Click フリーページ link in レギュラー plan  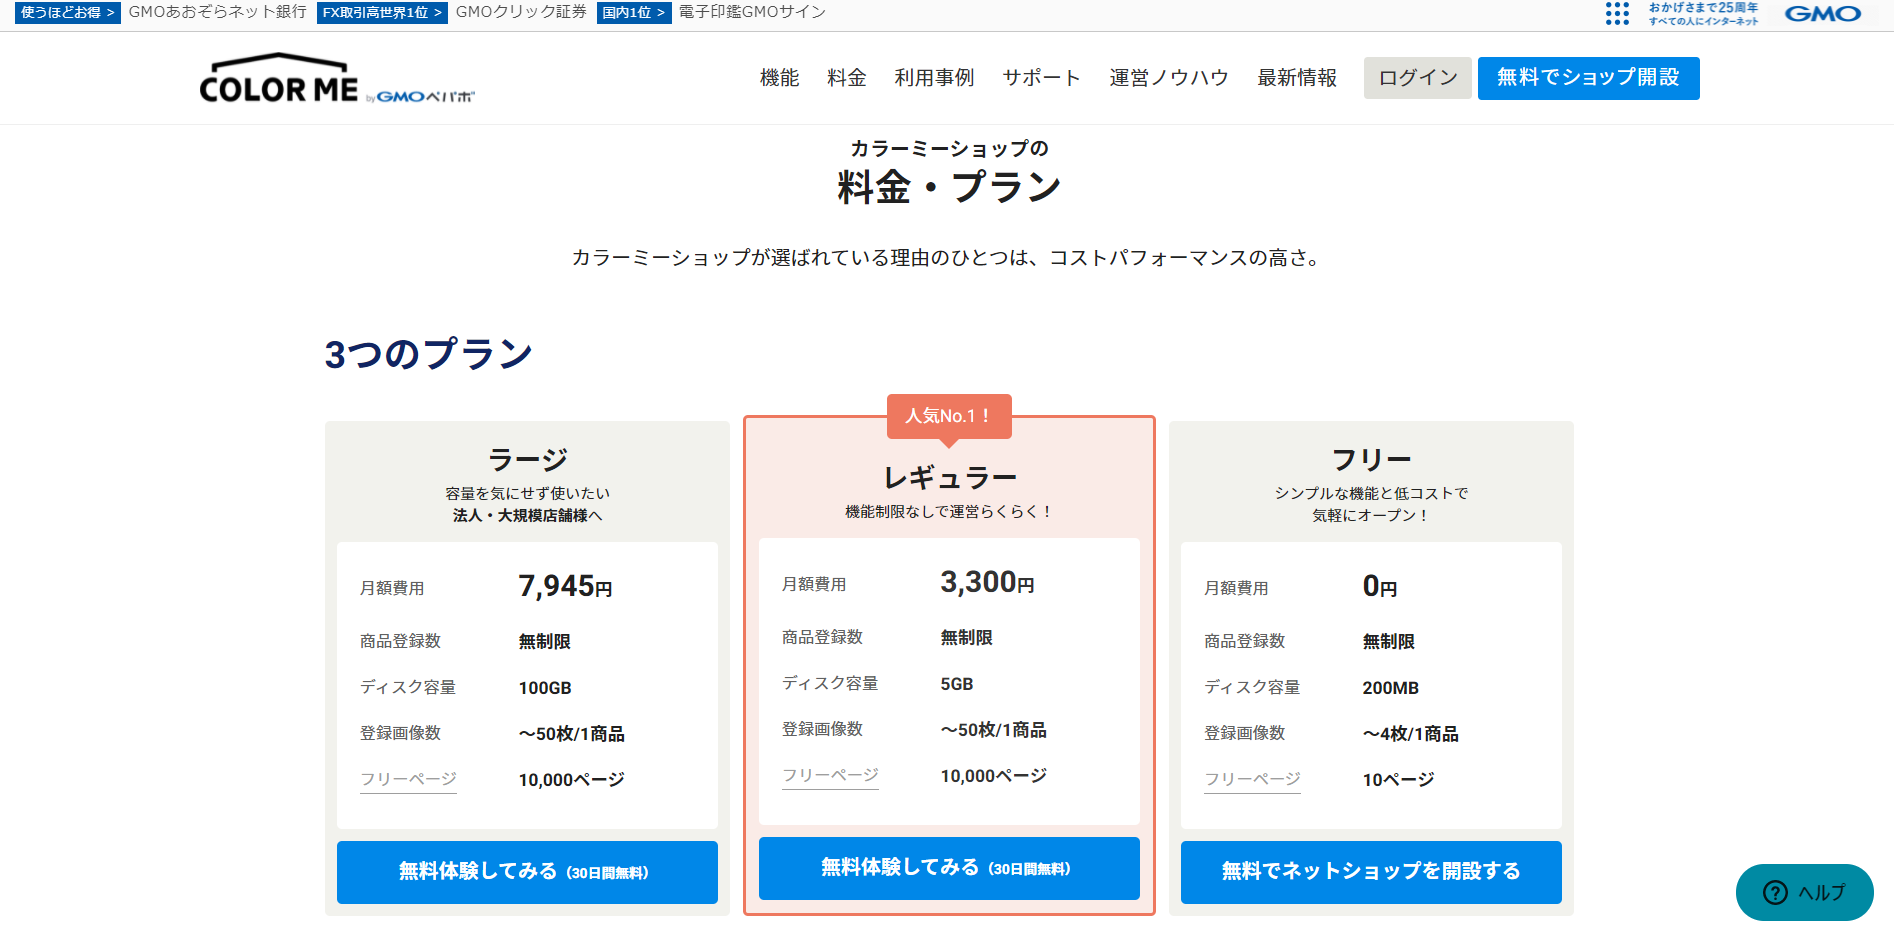coord(830,775)
